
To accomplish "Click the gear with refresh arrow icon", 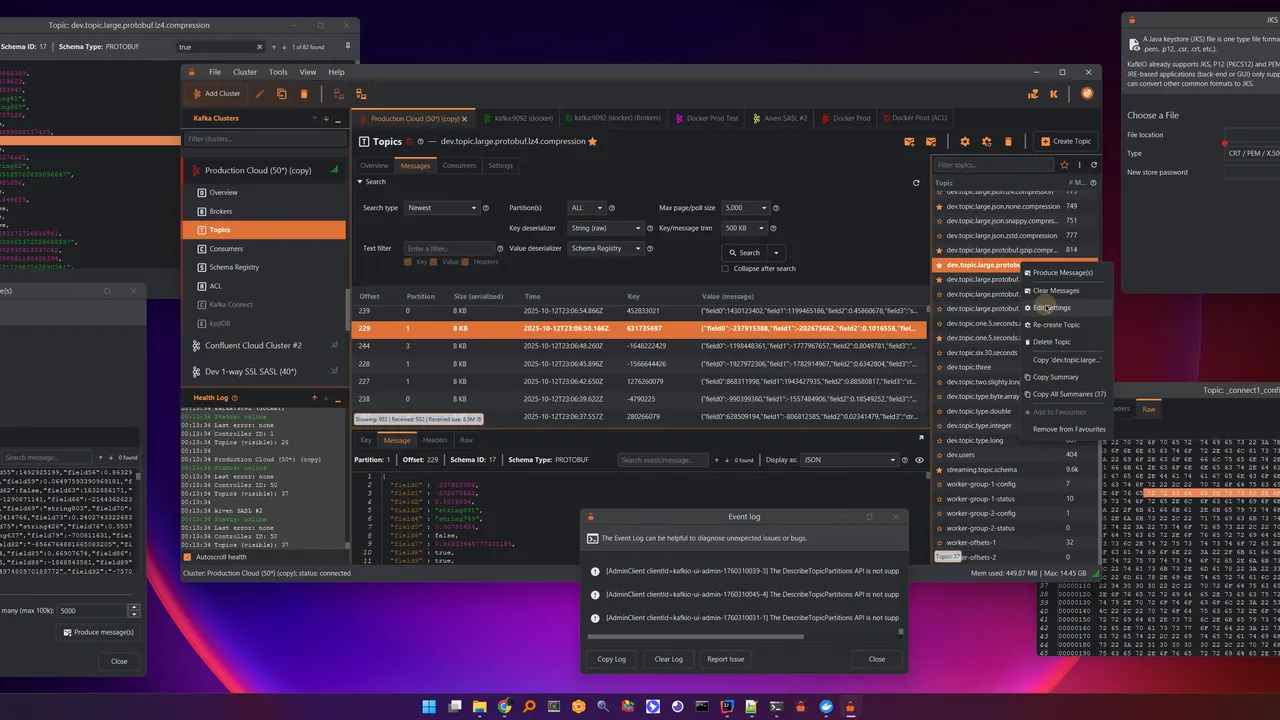I will coord(987,142).
